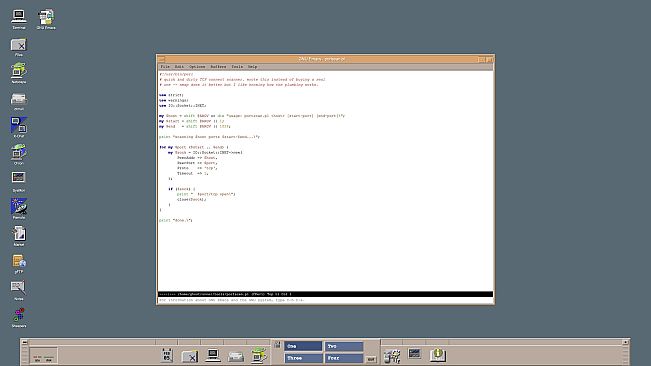The height and width of the screenshot is (366, 651).
Task: Open the Emacs Tools menu
Action: click(237, 66)
